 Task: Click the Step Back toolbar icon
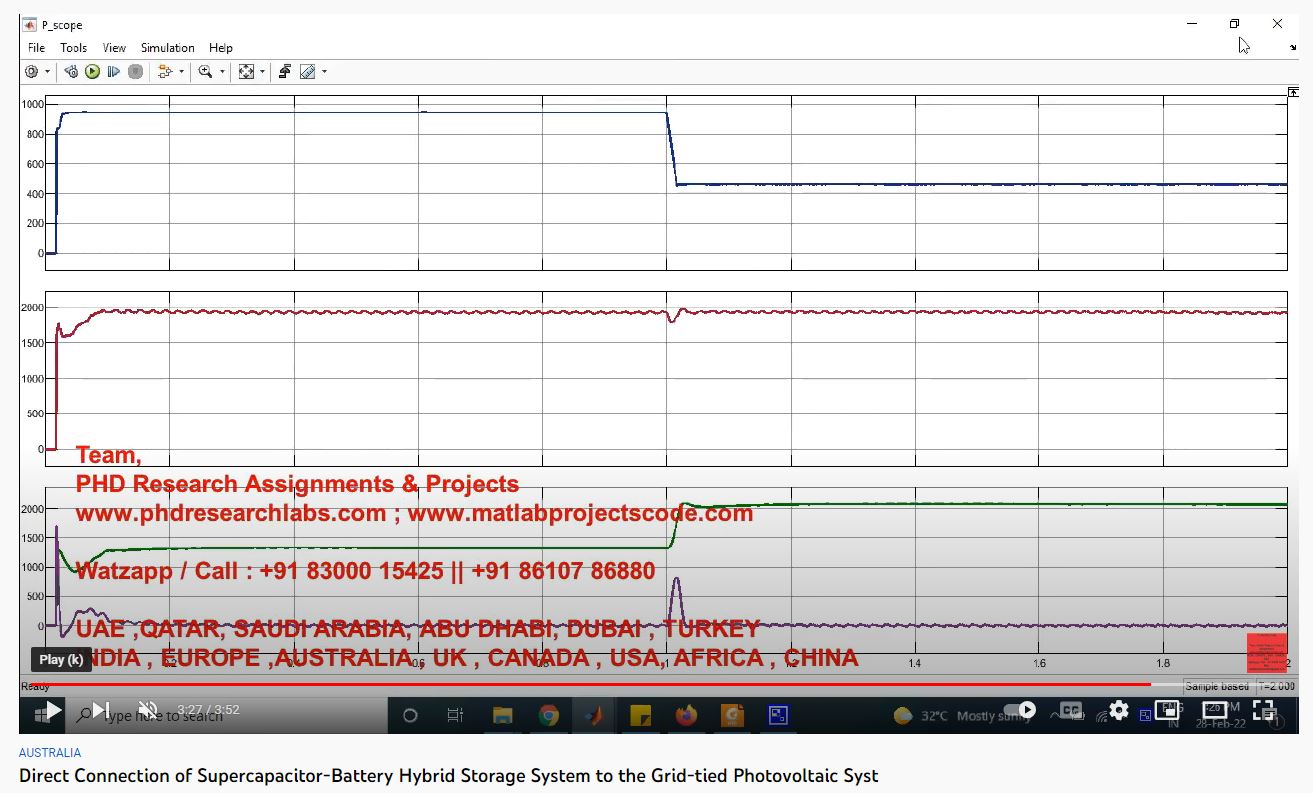tap(71, 72)
